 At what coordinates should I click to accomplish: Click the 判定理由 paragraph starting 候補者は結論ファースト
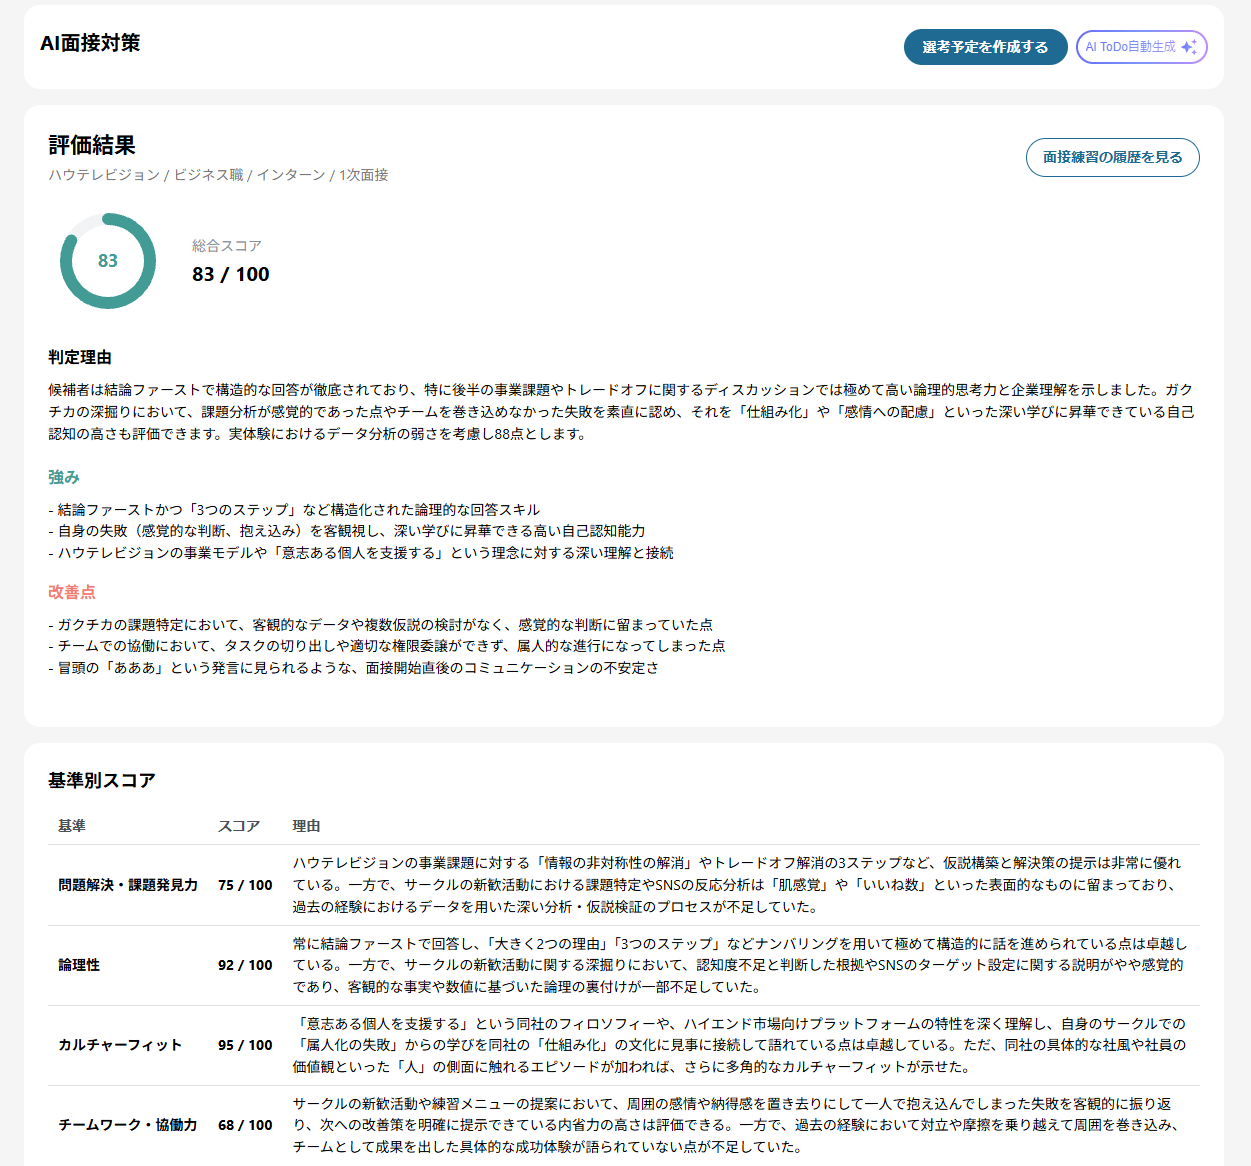click(621, 412)
